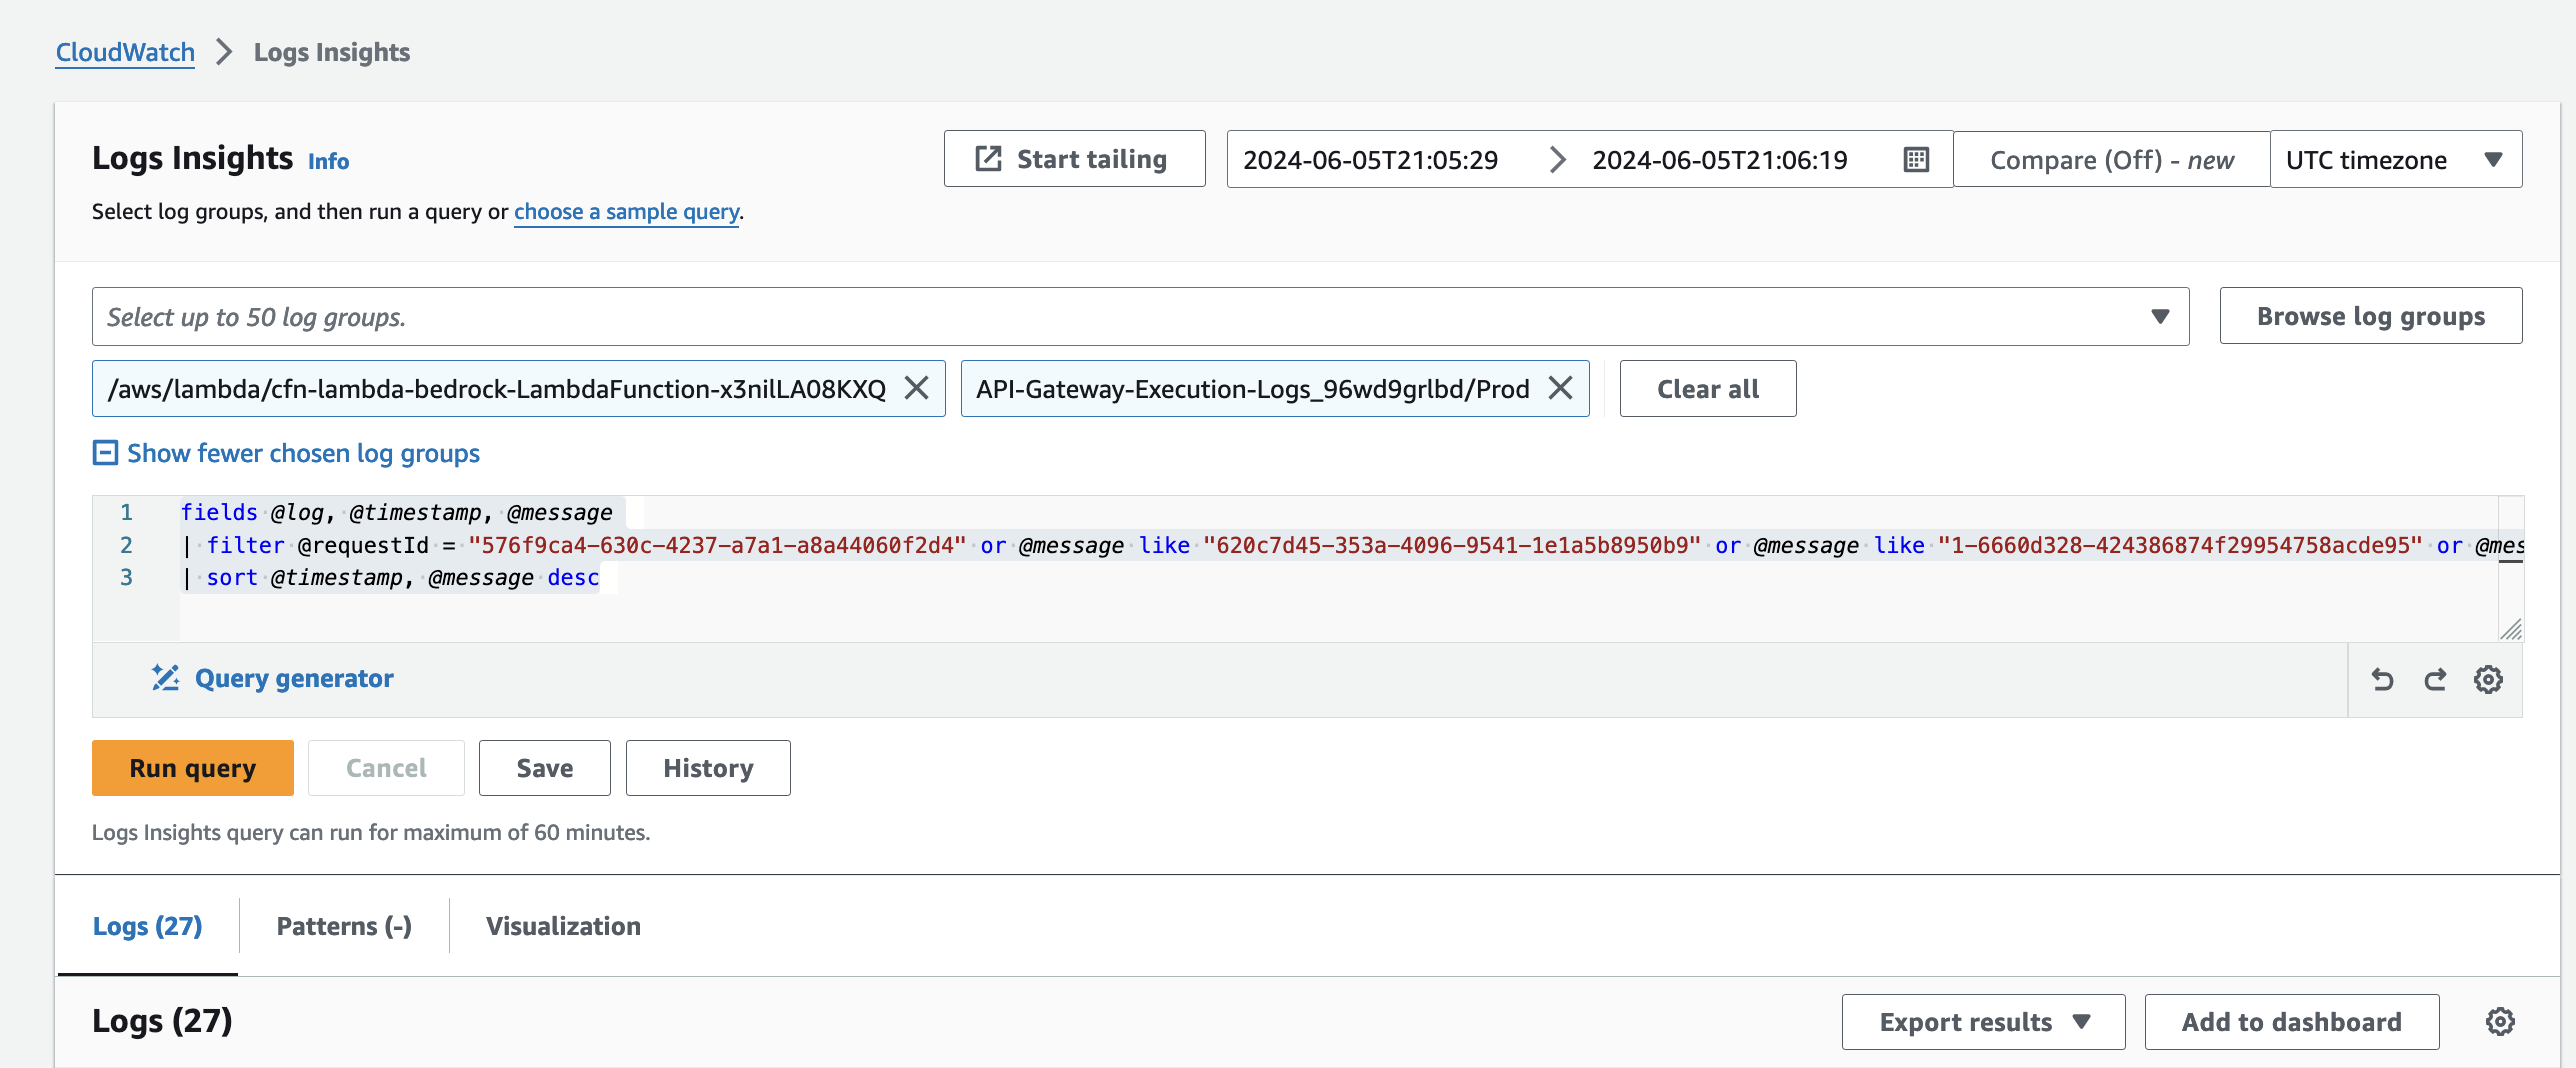Click the Query generator wand icon
Viewport: 2576px width, 1068px height.
point(166,678)
